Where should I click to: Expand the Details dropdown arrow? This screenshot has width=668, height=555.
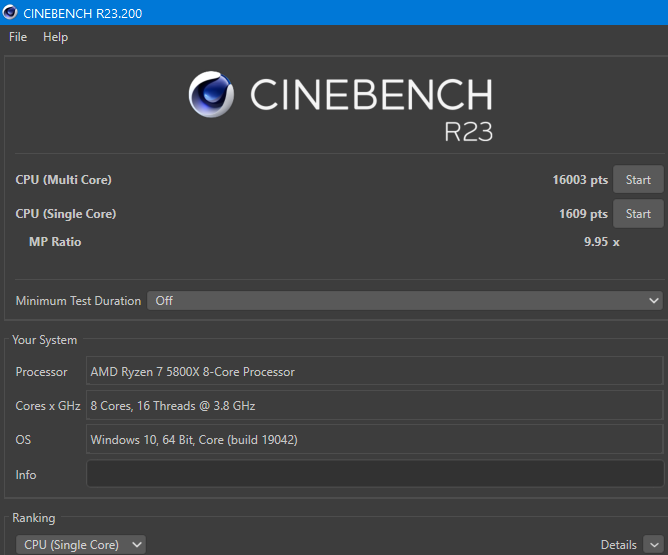[x=654, y=545]
